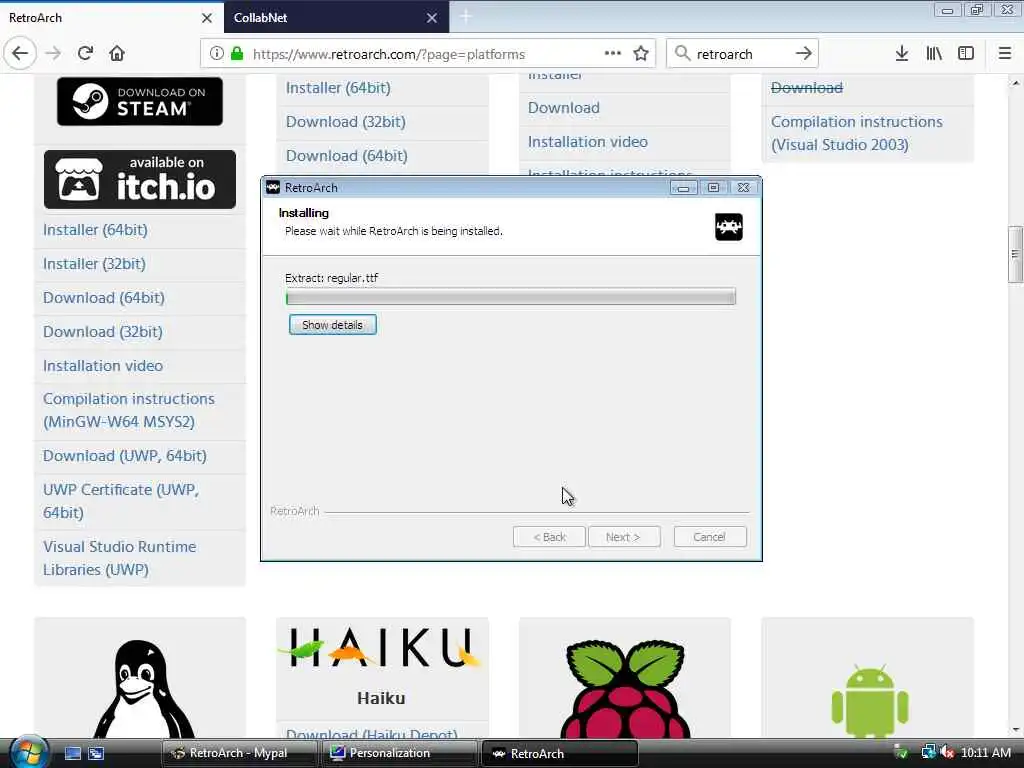Viewport: 1024px width, 768px height.
Task: Click the Cancel button in installer
Action: pos(710,537)
